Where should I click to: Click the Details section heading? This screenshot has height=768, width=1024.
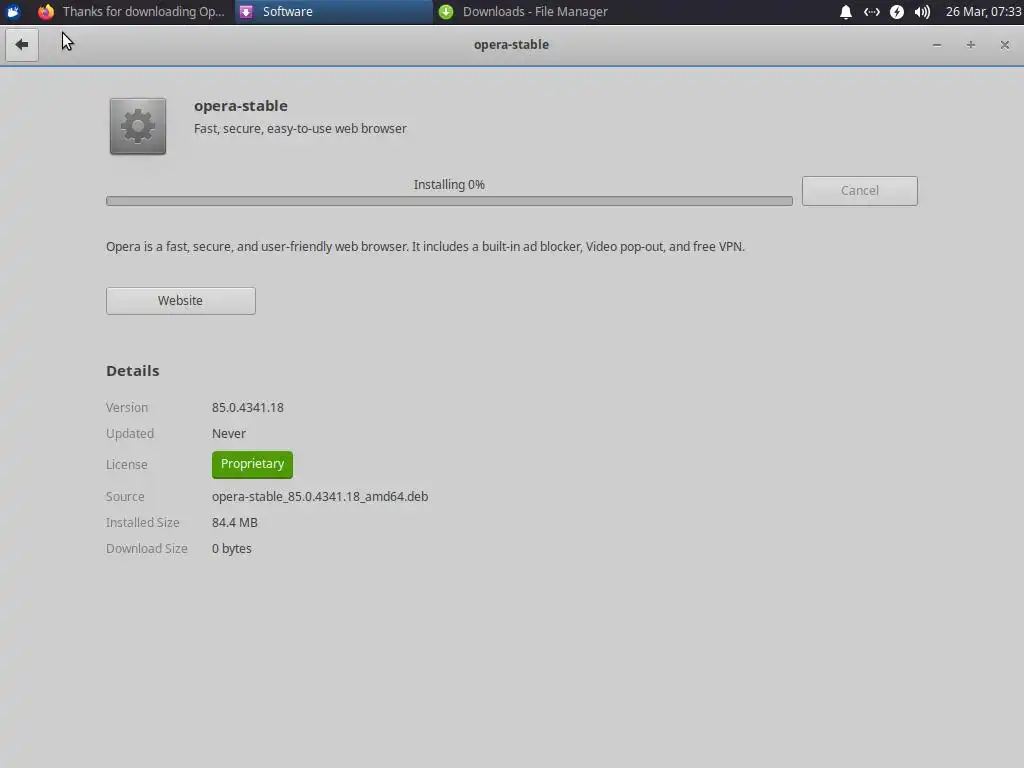click(133, 371)
